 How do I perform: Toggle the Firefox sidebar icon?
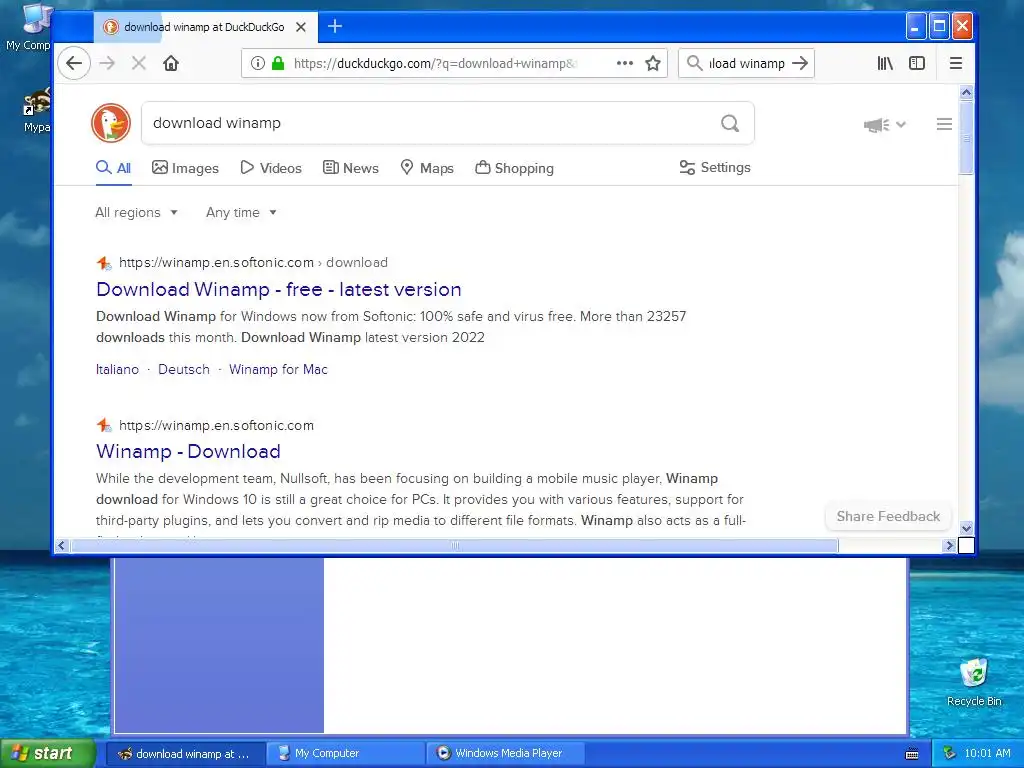coord(917,63)
